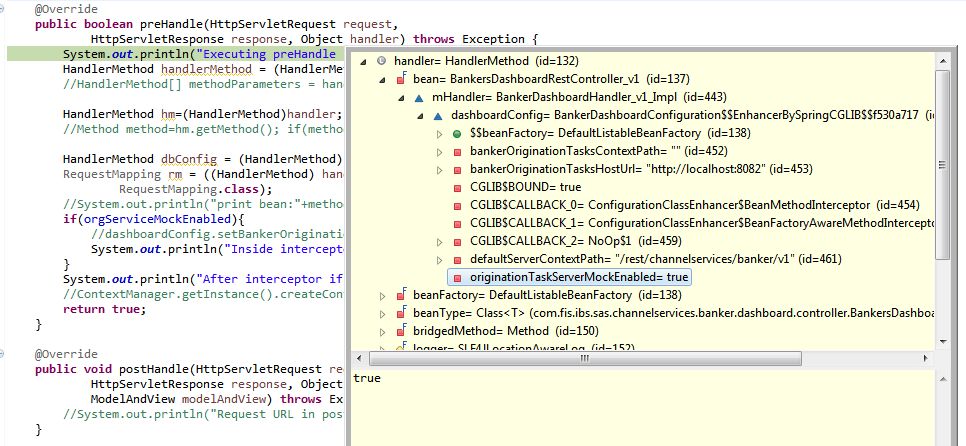The height and width of the screenshot is (446, 966).
Task: Click the vertical scrollbar thumb
Action: (x=942, y=164)
